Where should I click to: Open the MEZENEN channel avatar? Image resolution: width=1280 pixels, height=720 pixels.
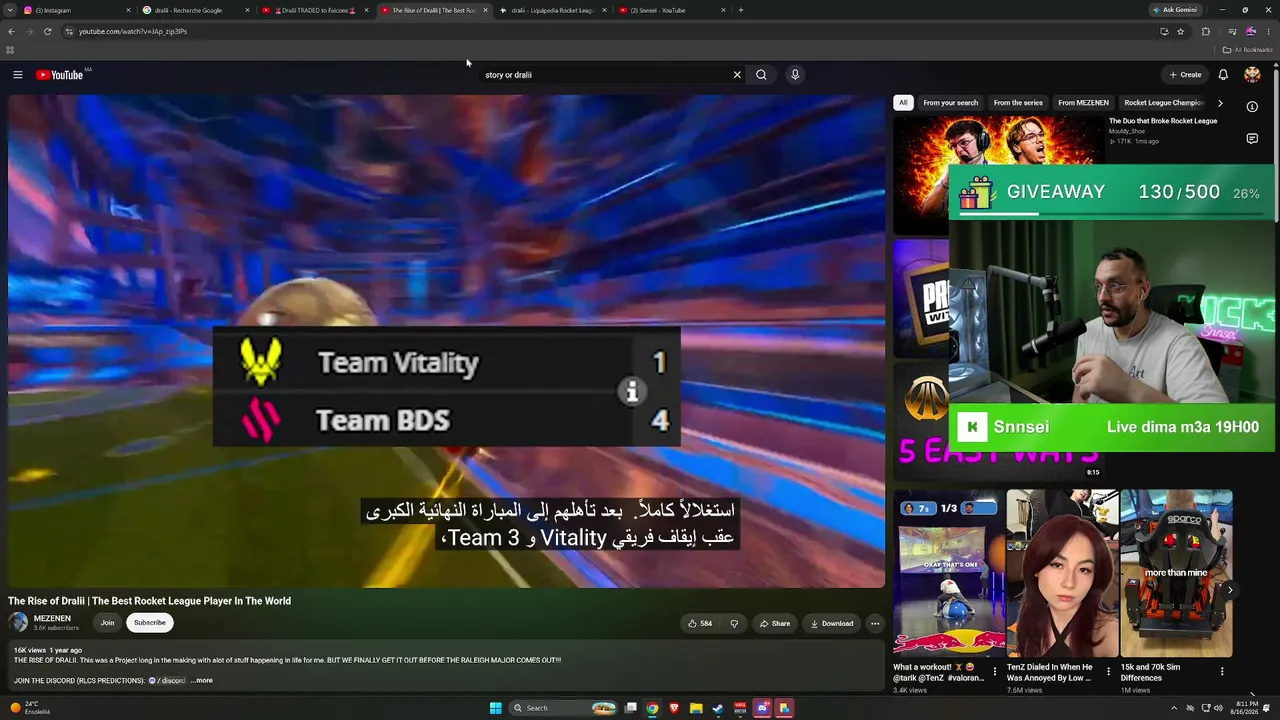click(18, 622)
